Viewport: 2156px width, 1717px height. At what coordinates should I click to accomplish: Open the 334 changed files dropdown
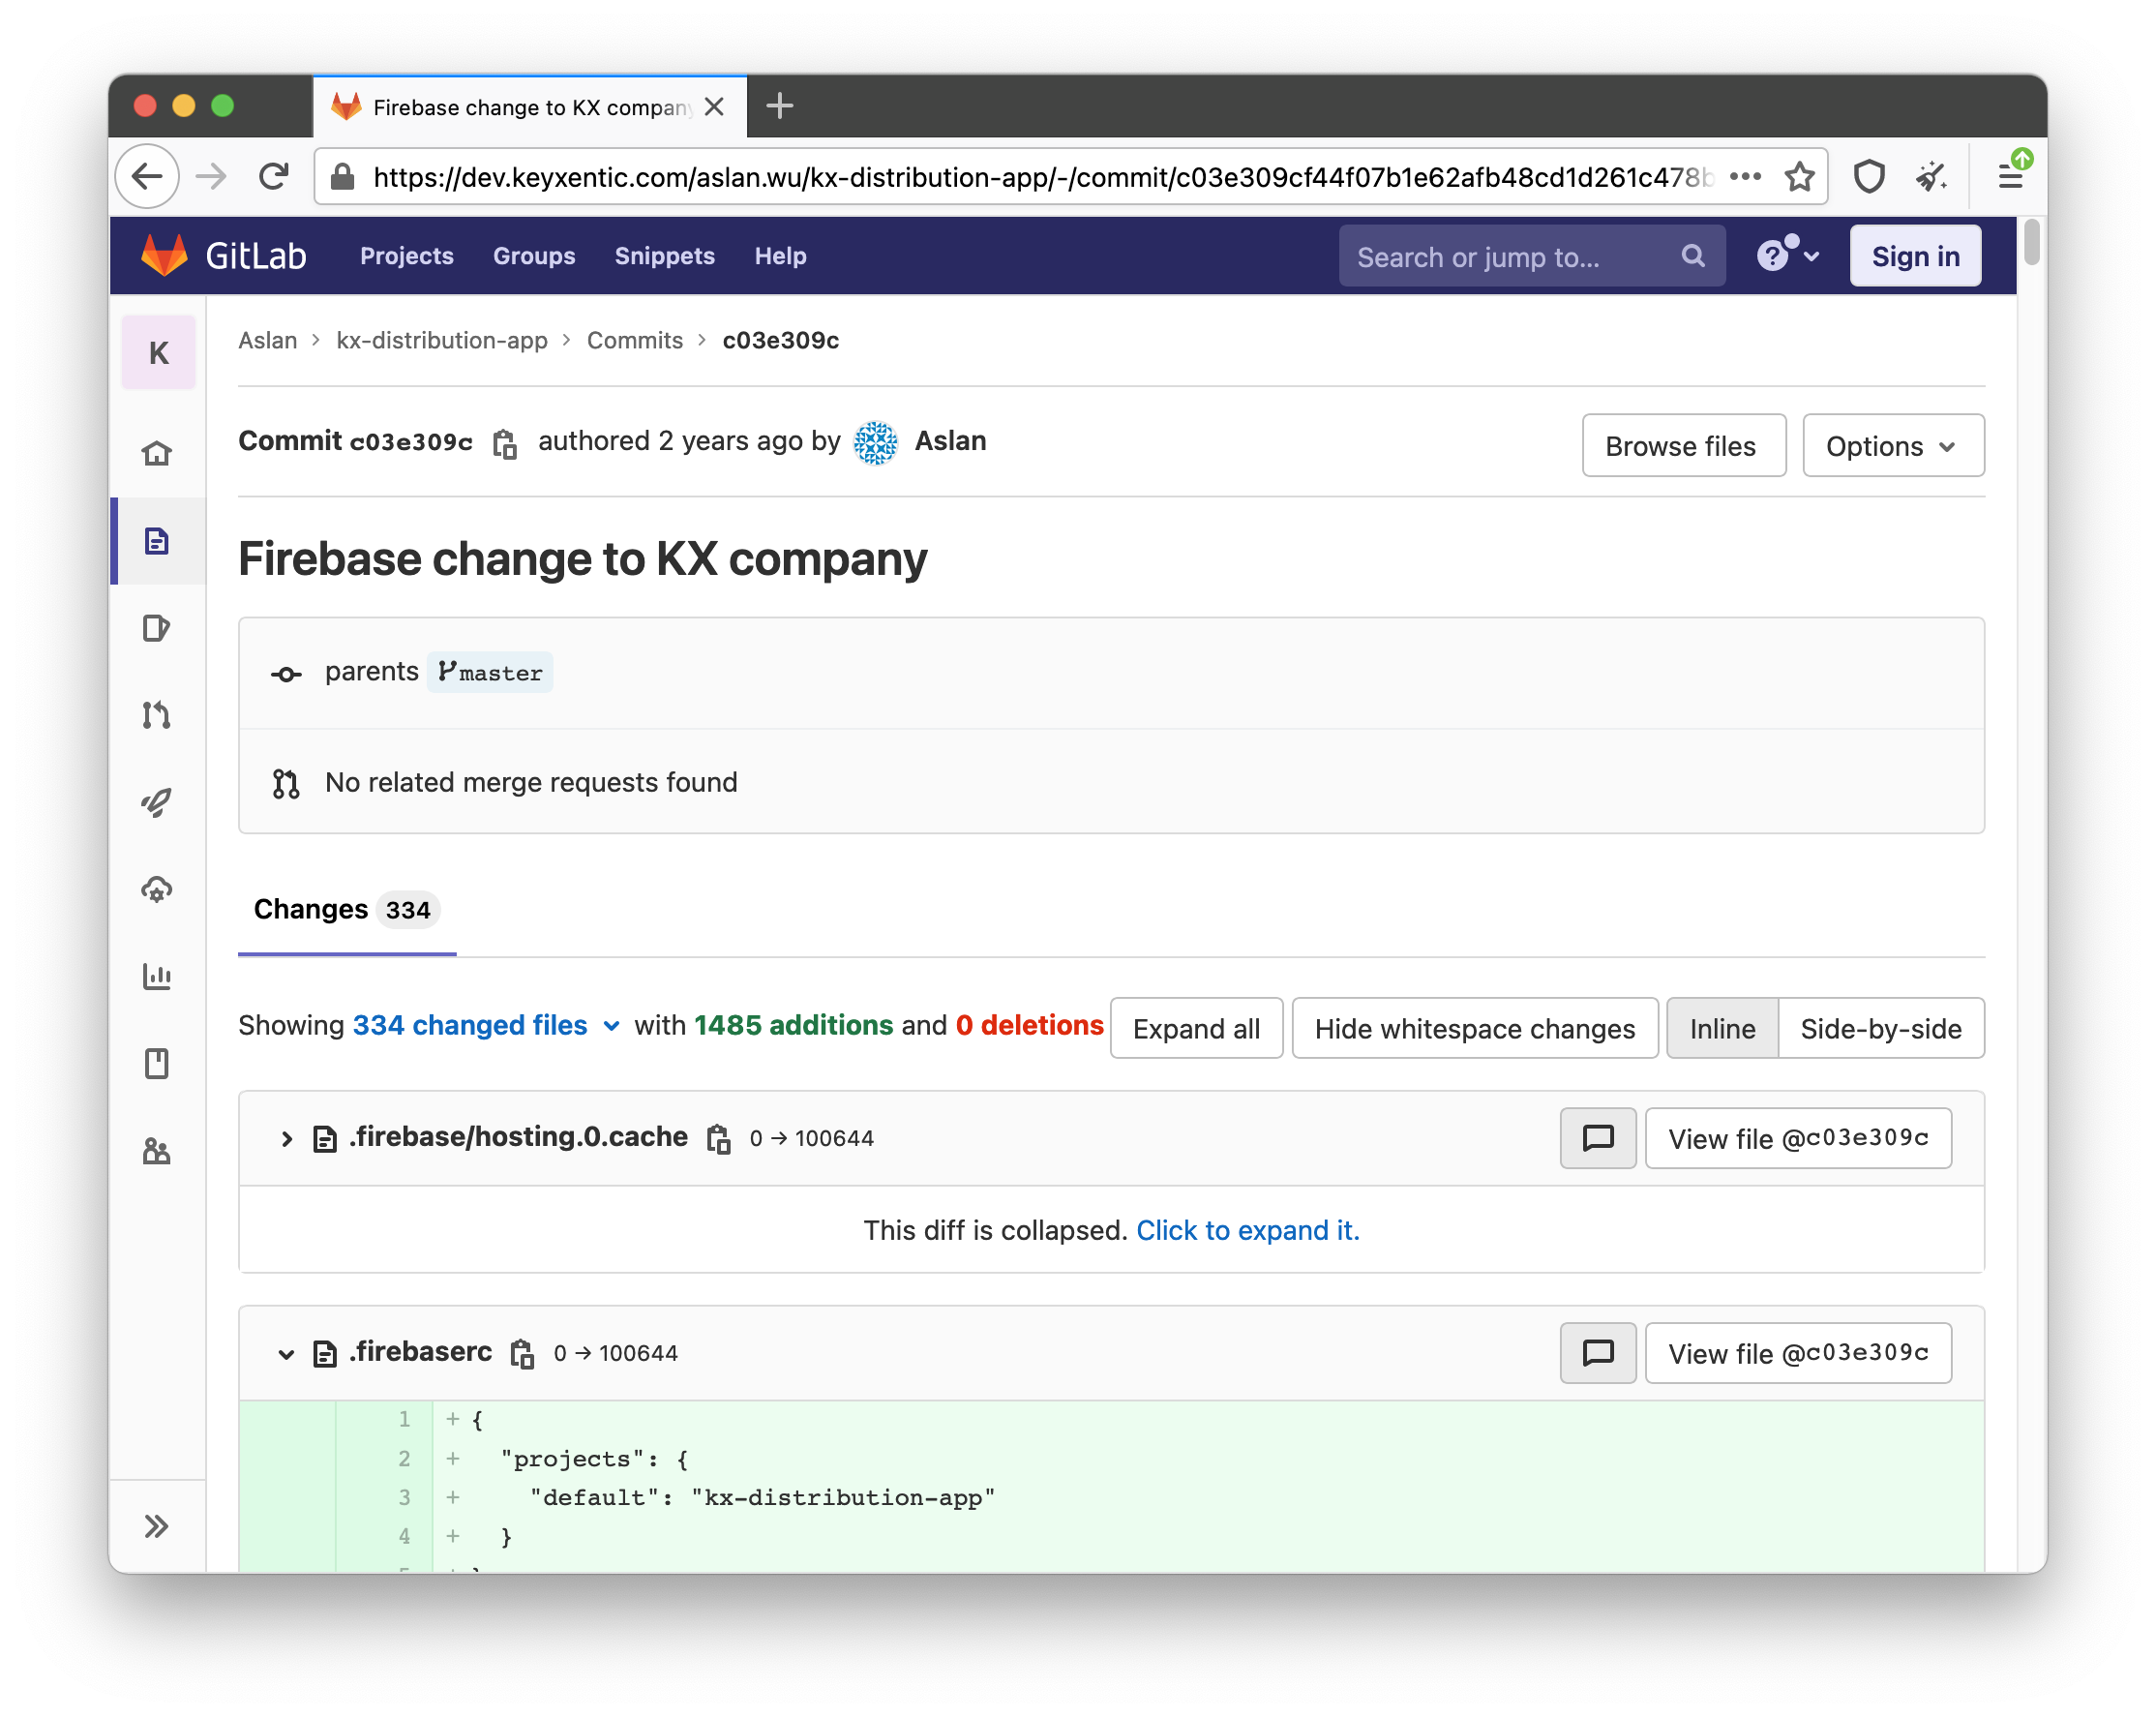click(x=486, y=1025)
